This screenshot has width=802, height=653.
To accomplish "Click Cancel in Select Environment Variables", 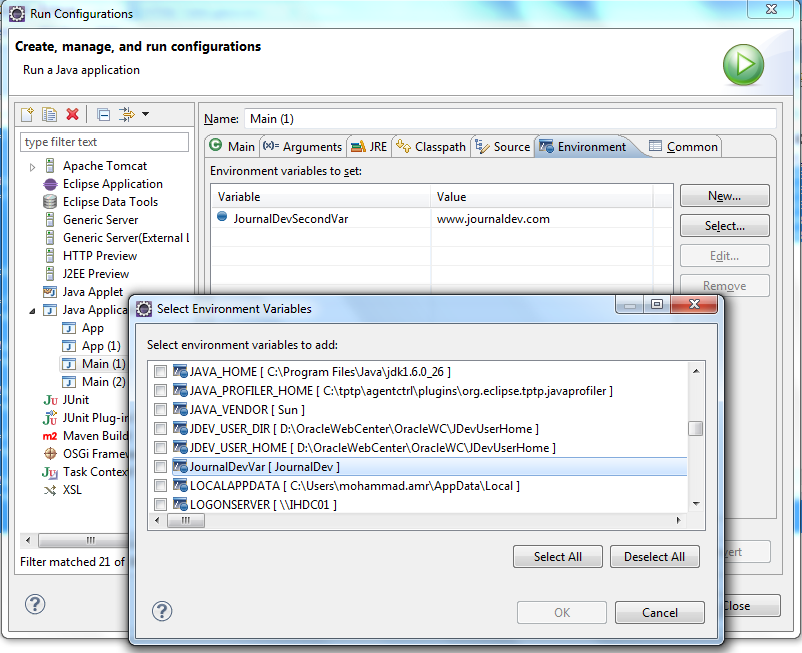I will 659,613.
